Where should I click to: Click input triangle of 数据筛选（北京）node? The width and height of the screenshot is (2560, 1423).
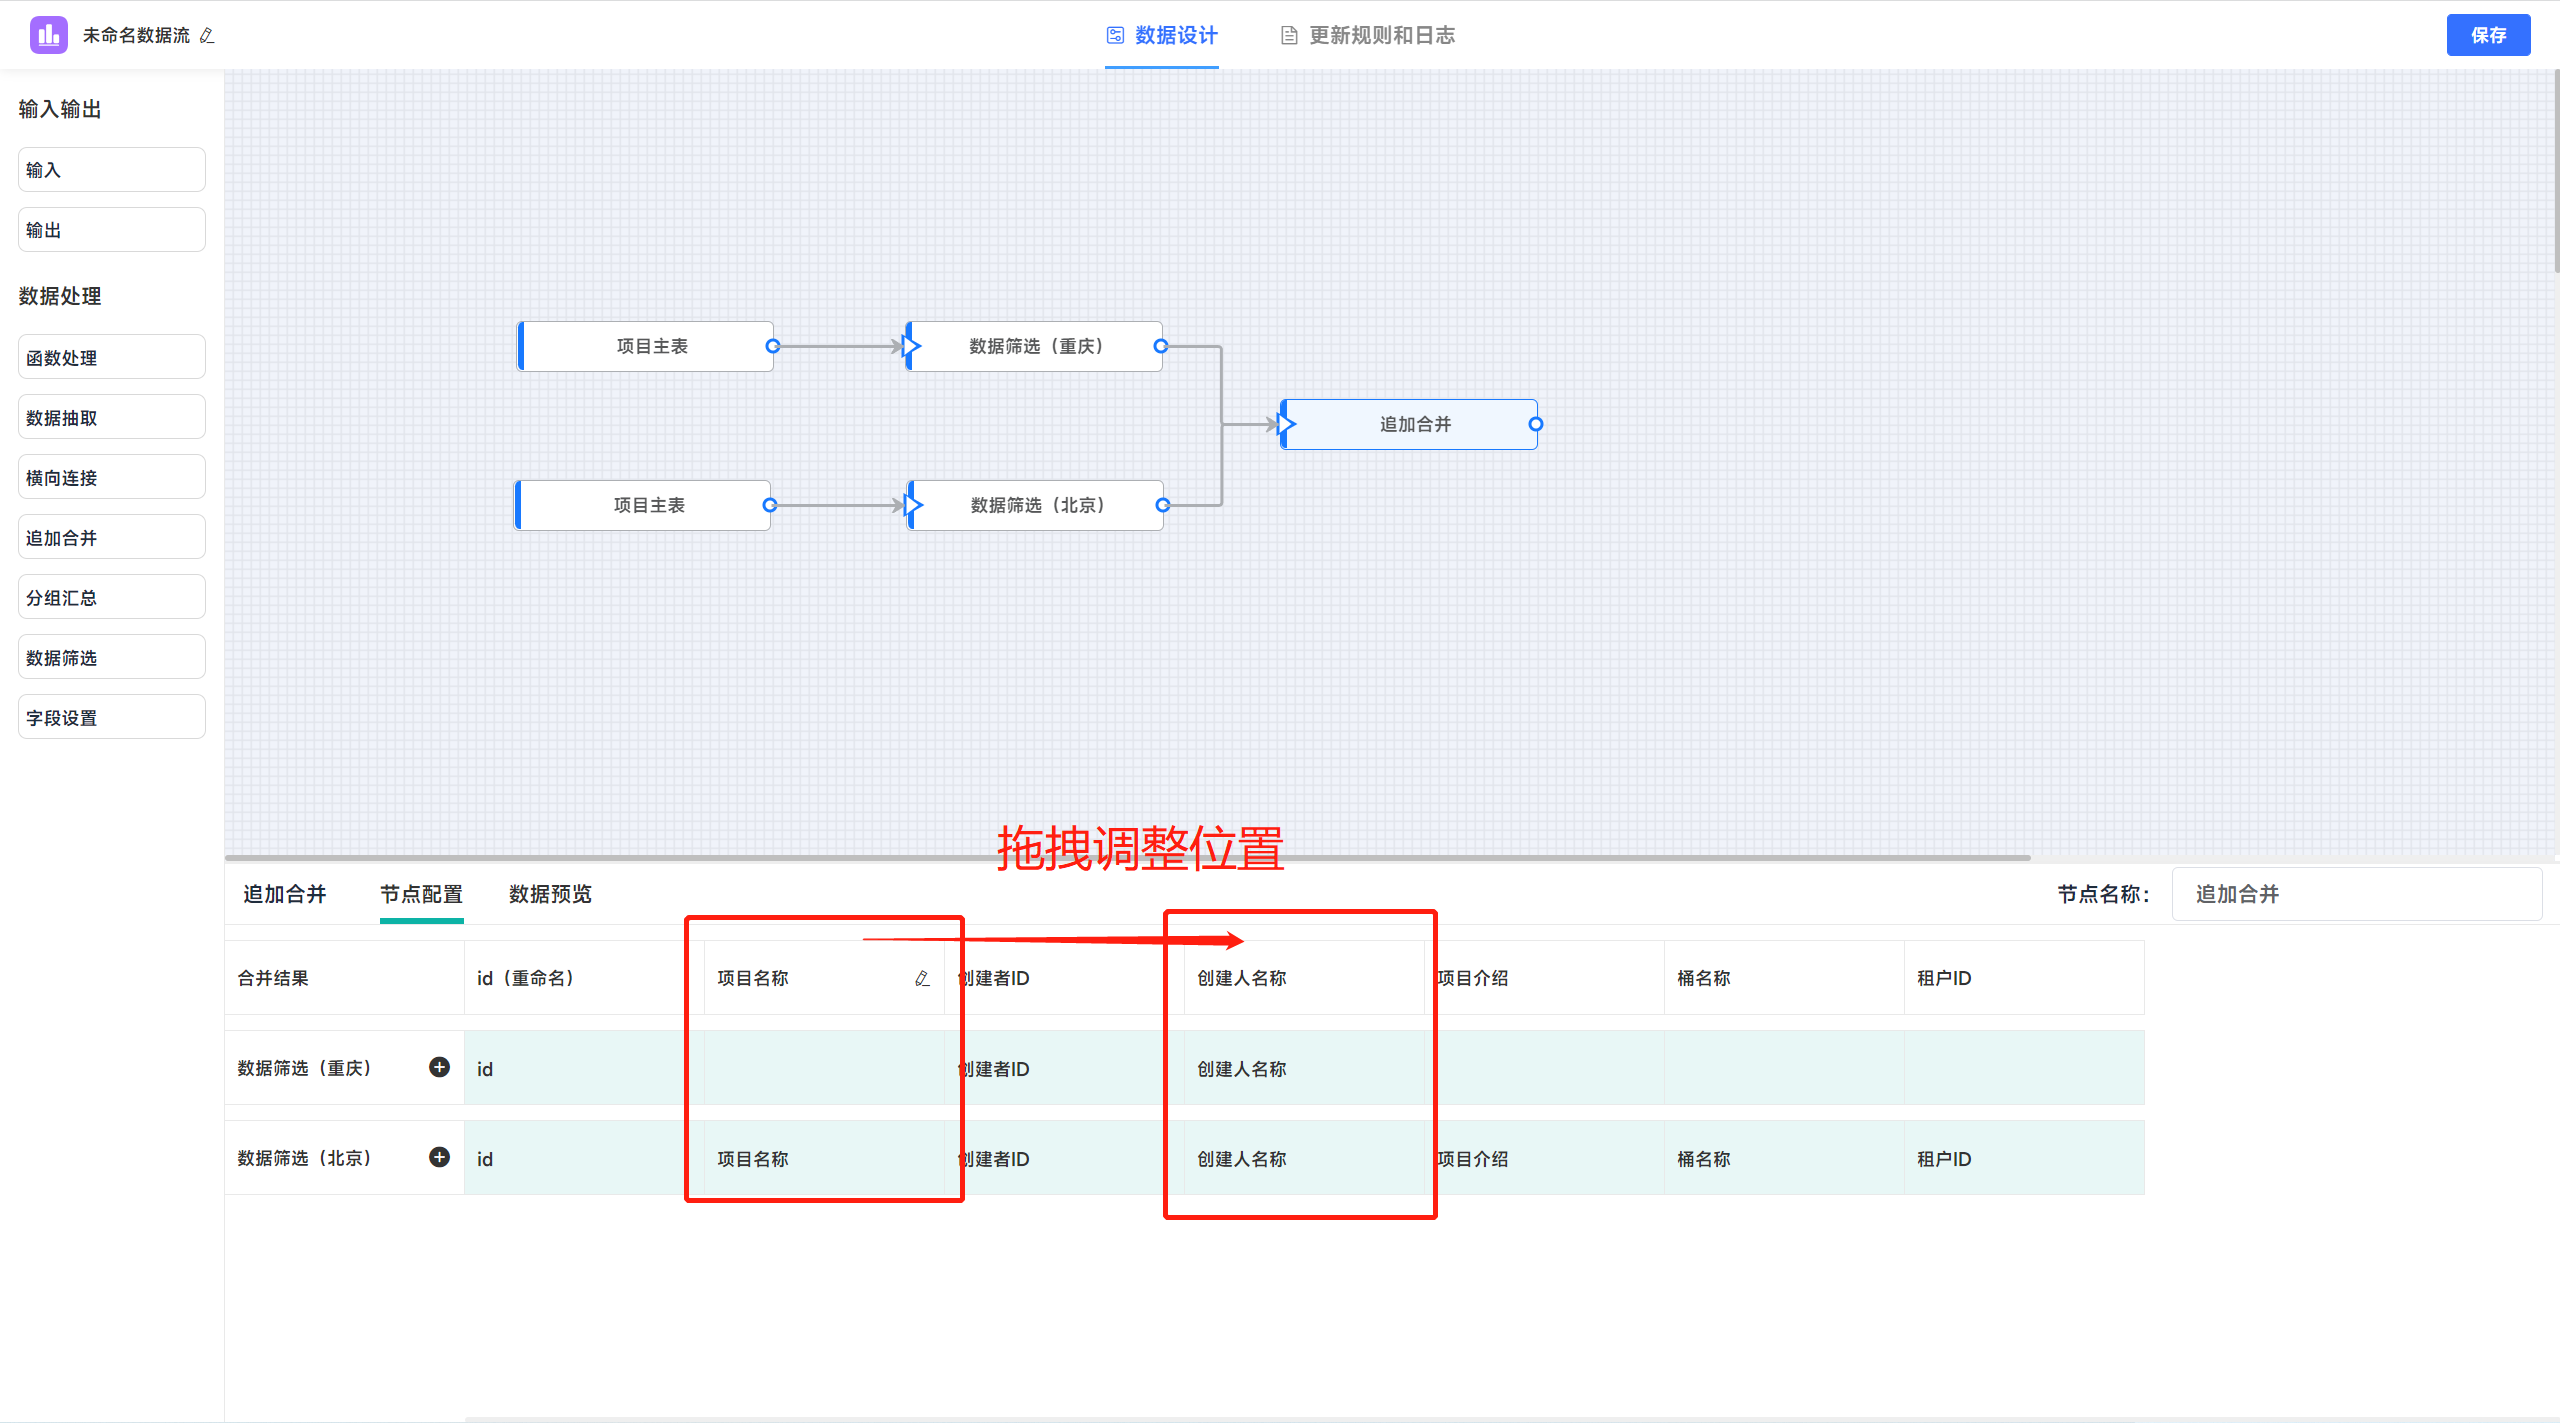[912, 505]
